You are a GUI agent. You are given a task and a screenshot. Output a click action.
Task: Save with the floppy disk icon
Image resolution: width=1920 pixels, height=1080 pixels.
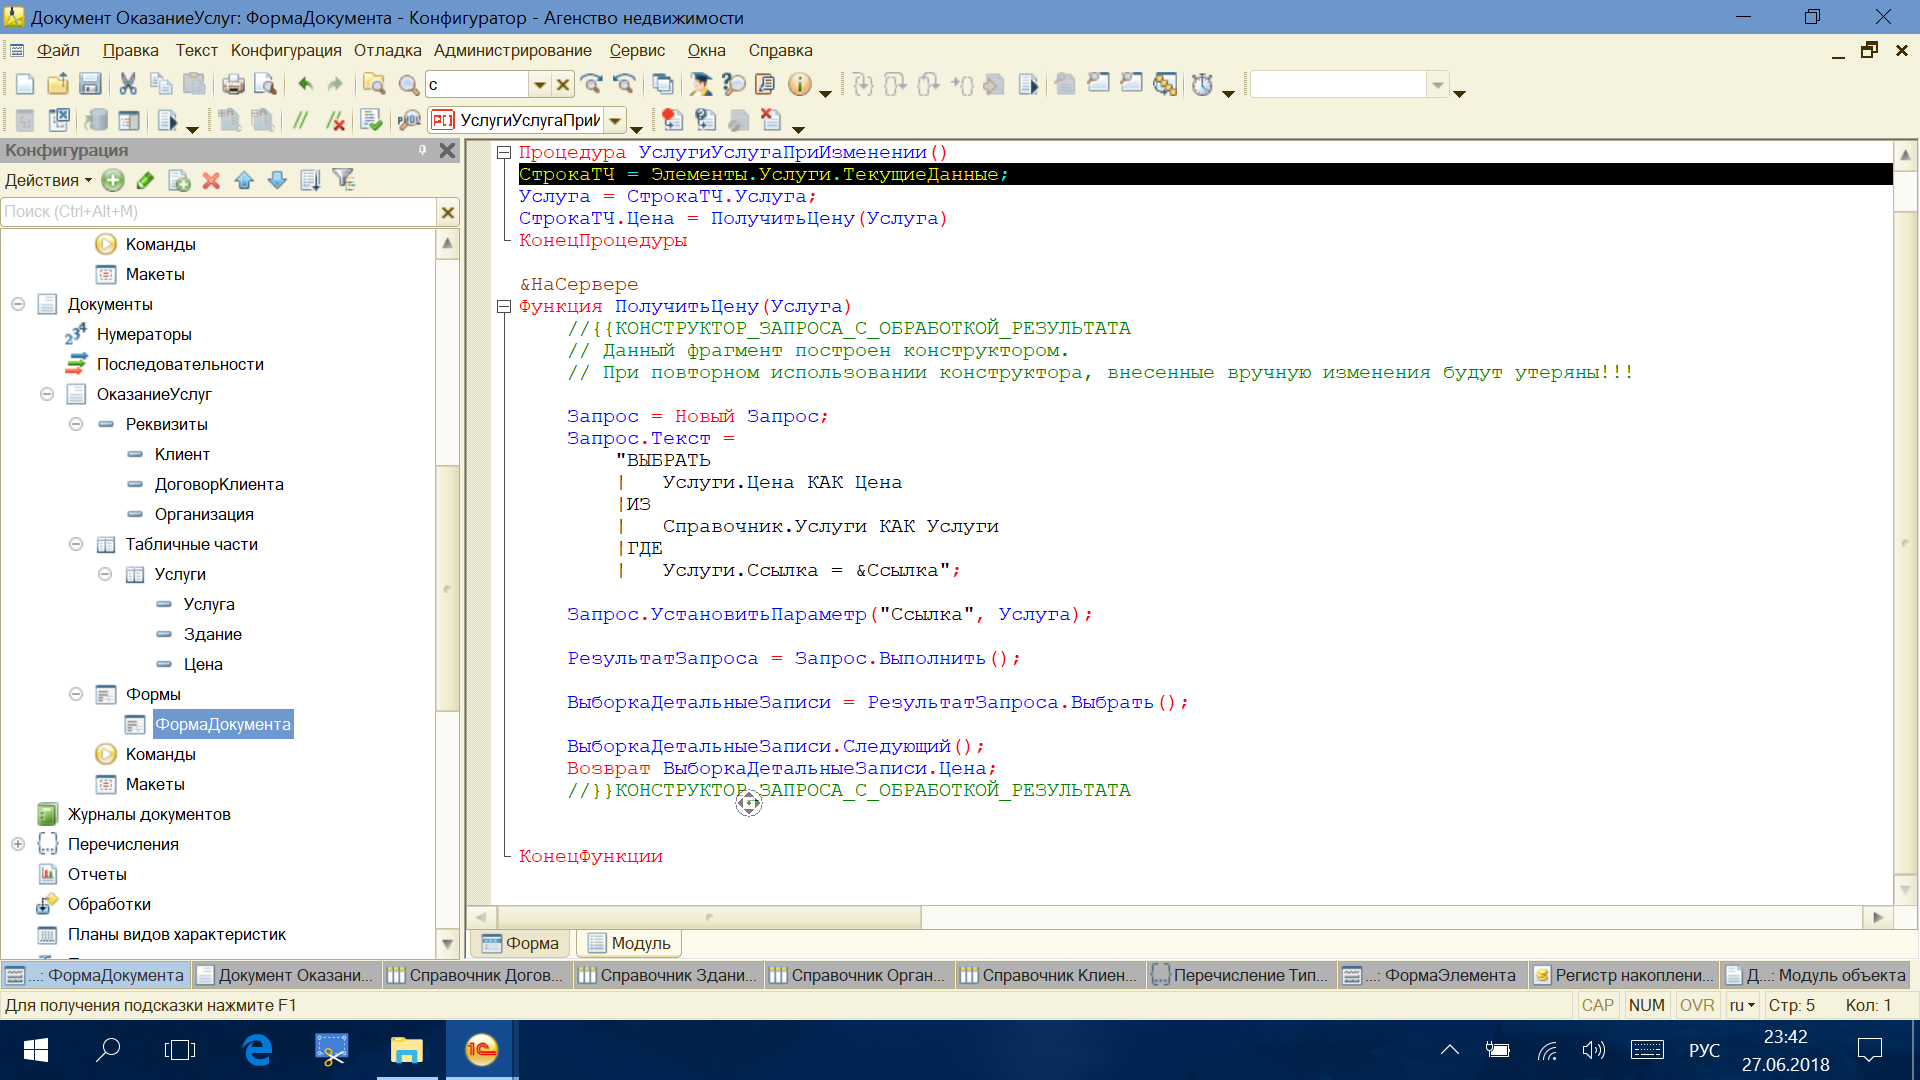point(90,85)
